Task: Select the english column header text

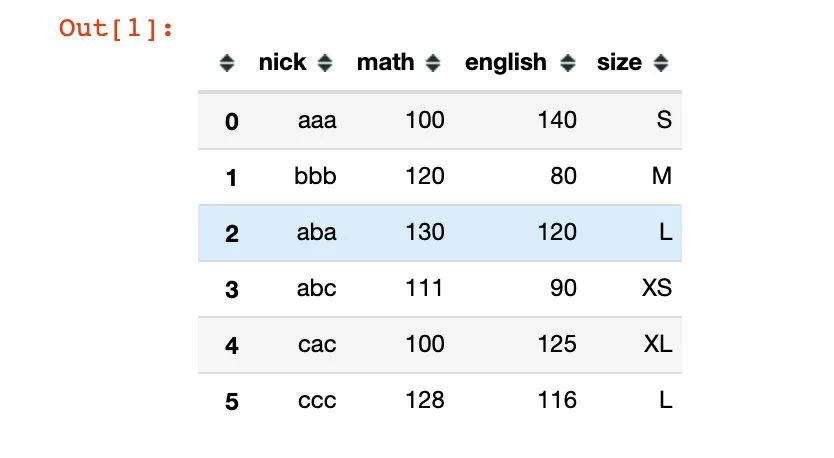Action: (506, 63)
